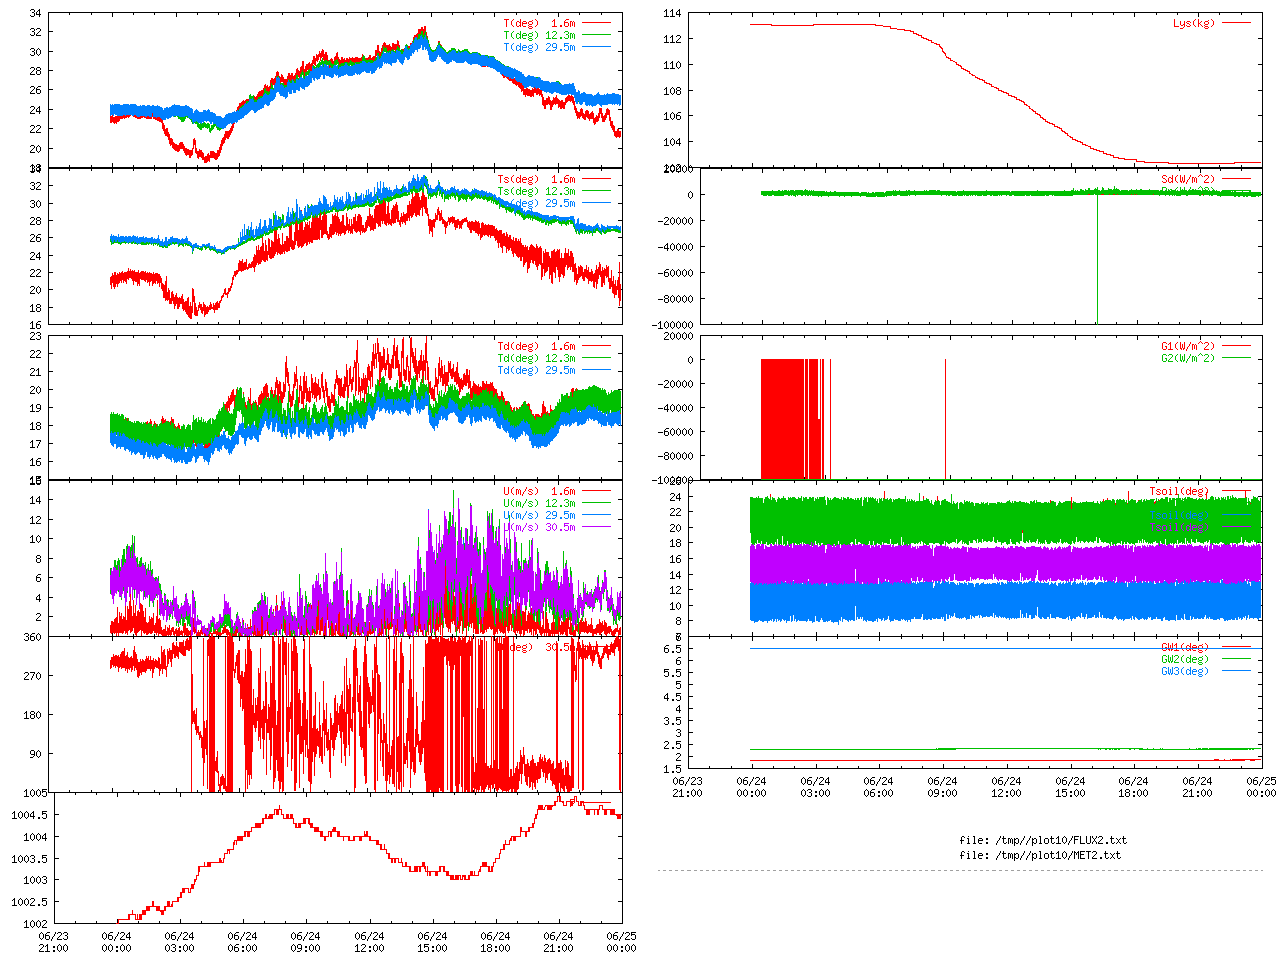Click the 06/24 12:00 label under pressure plot
Viewport: 1280px width, 960px height.
[x=369, y=942]
